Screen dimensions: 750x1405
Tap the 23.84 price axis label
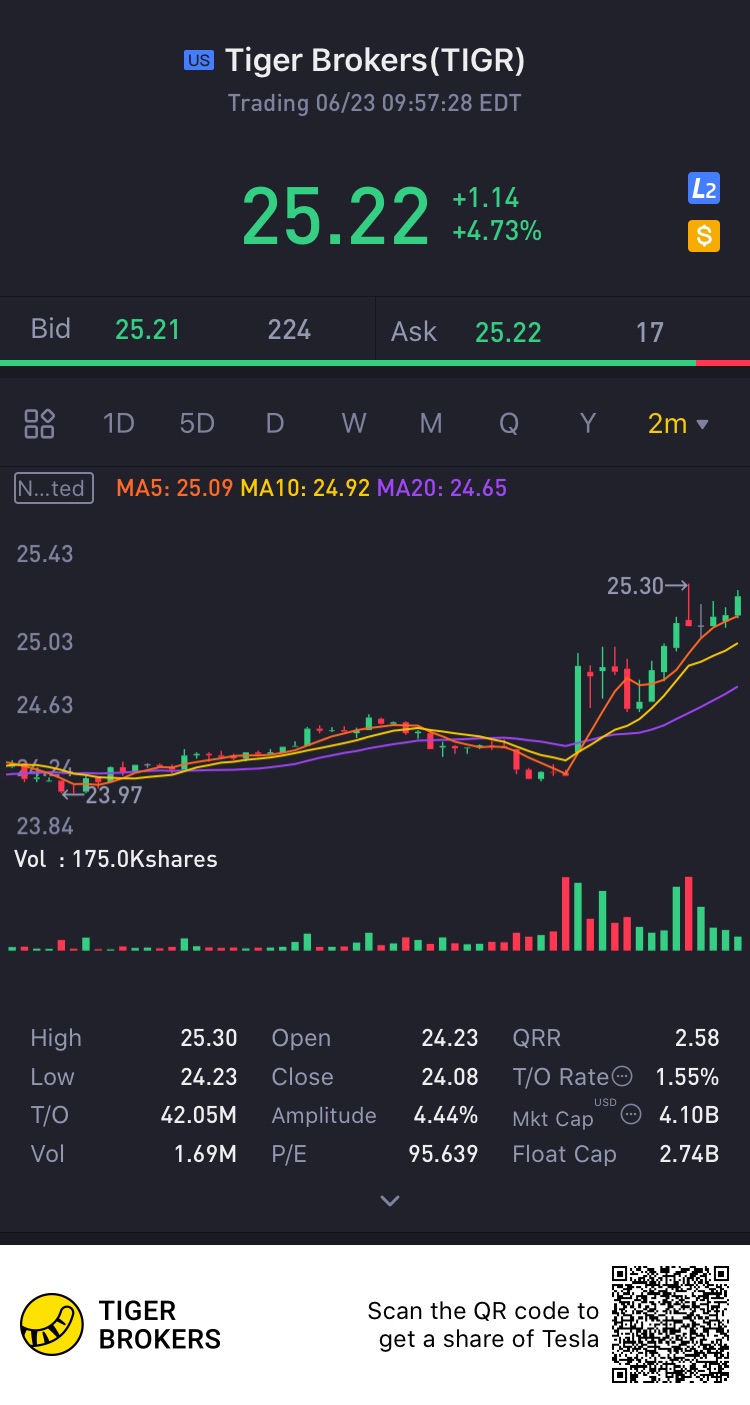pos(45,826)
